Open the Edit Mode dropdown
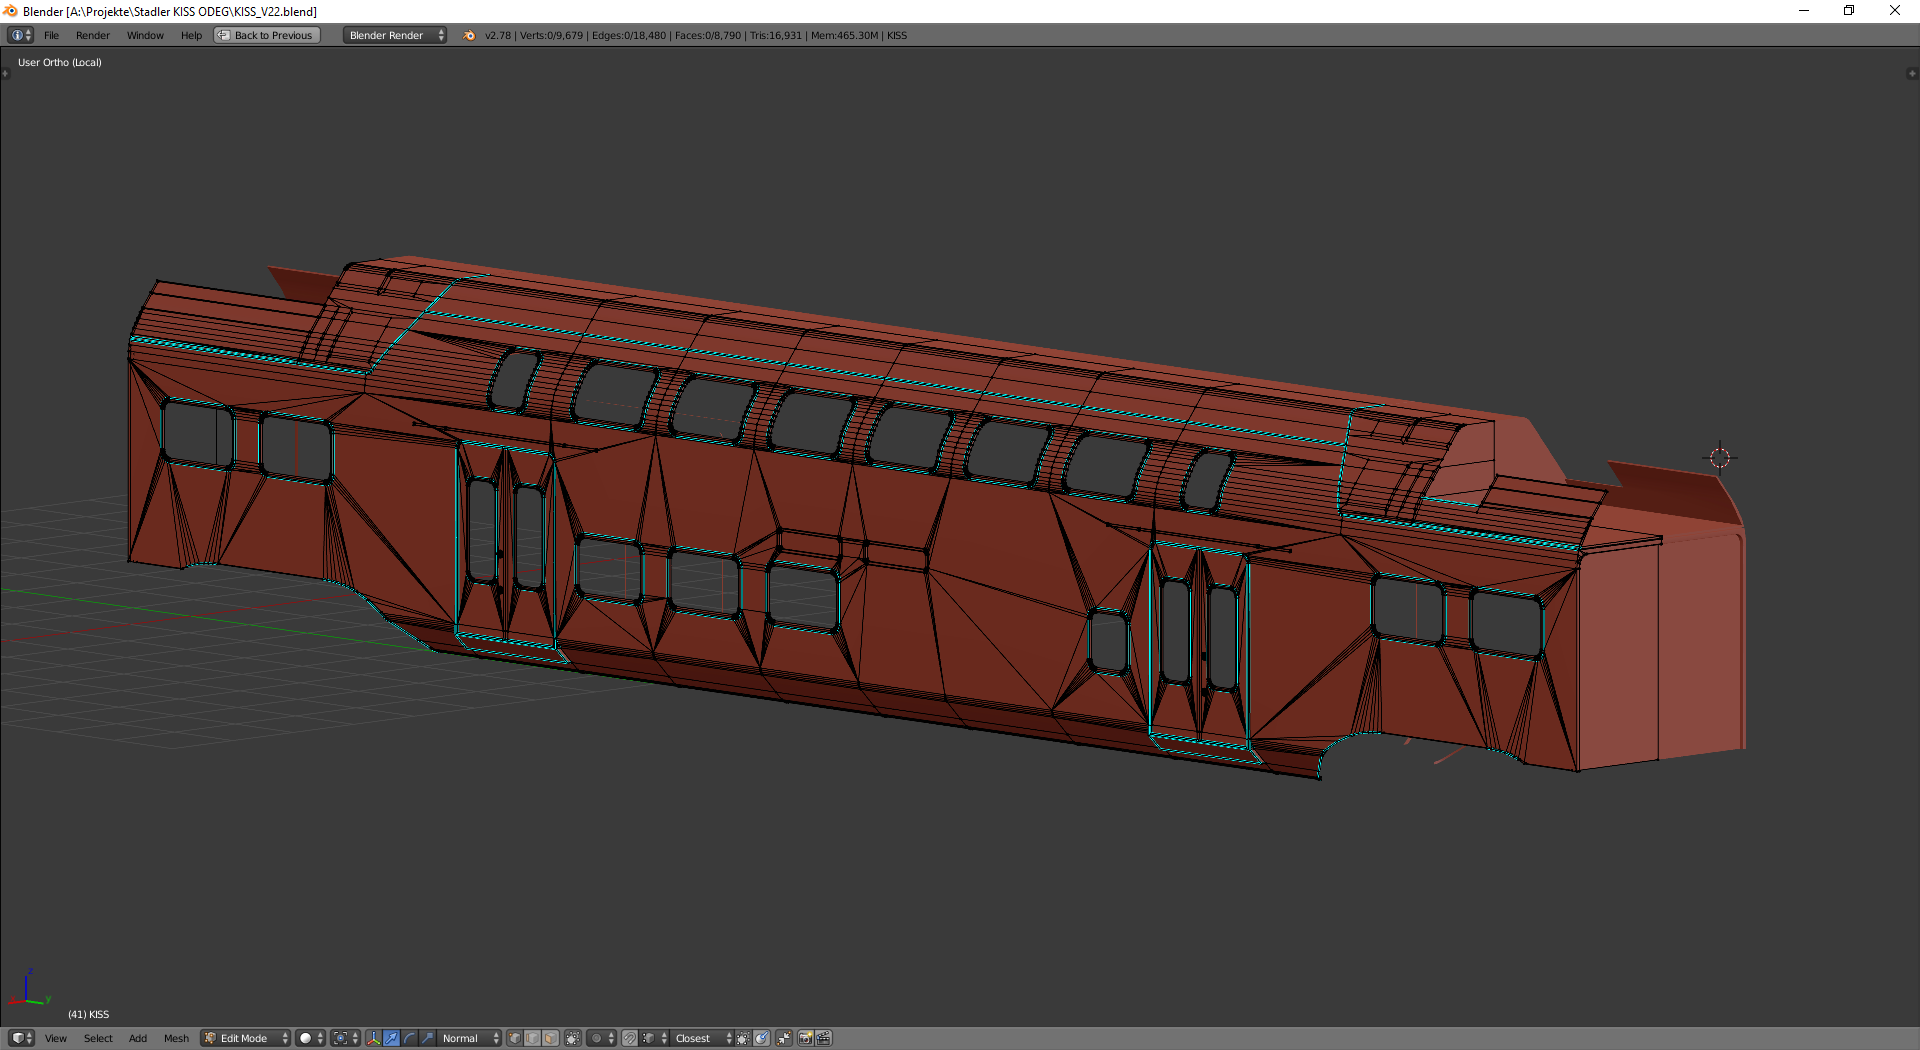Screen dimensions: 1920x1050 pos(245,1038)
